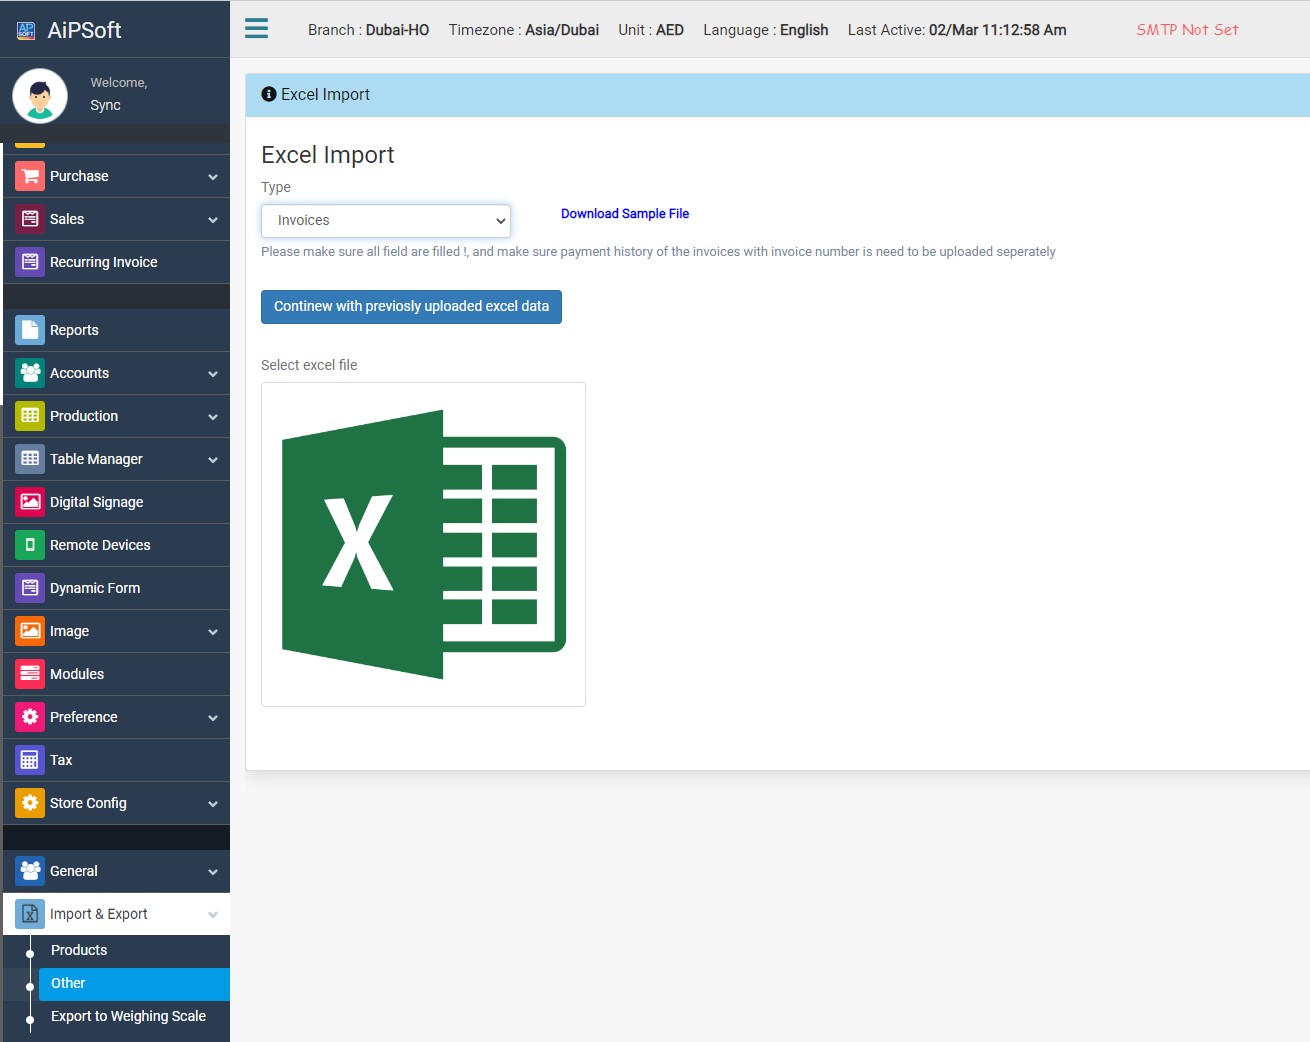
Task: Click the Dynamic Form icon
Action: (30, 588)
